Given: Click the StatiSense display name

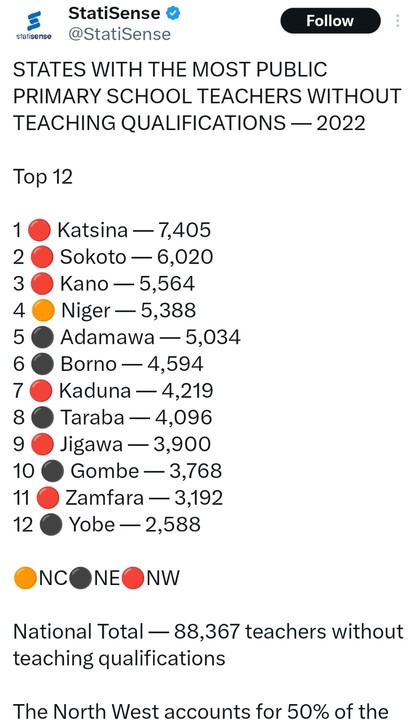Looking at the screenshot, I should pos(114,13).
